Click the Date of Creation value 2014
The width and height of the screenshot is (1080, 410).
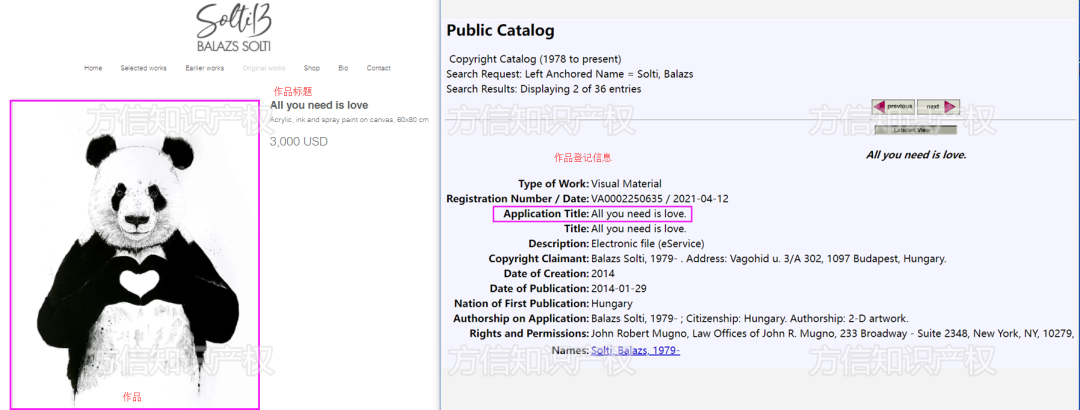click(603, 274)
